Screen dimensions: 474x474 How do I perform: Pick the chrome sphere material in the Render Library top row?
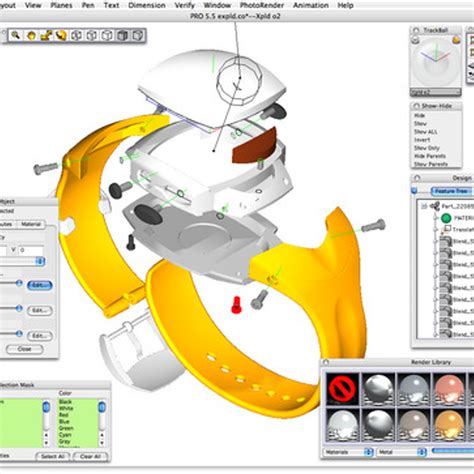[x=378, y=389]
